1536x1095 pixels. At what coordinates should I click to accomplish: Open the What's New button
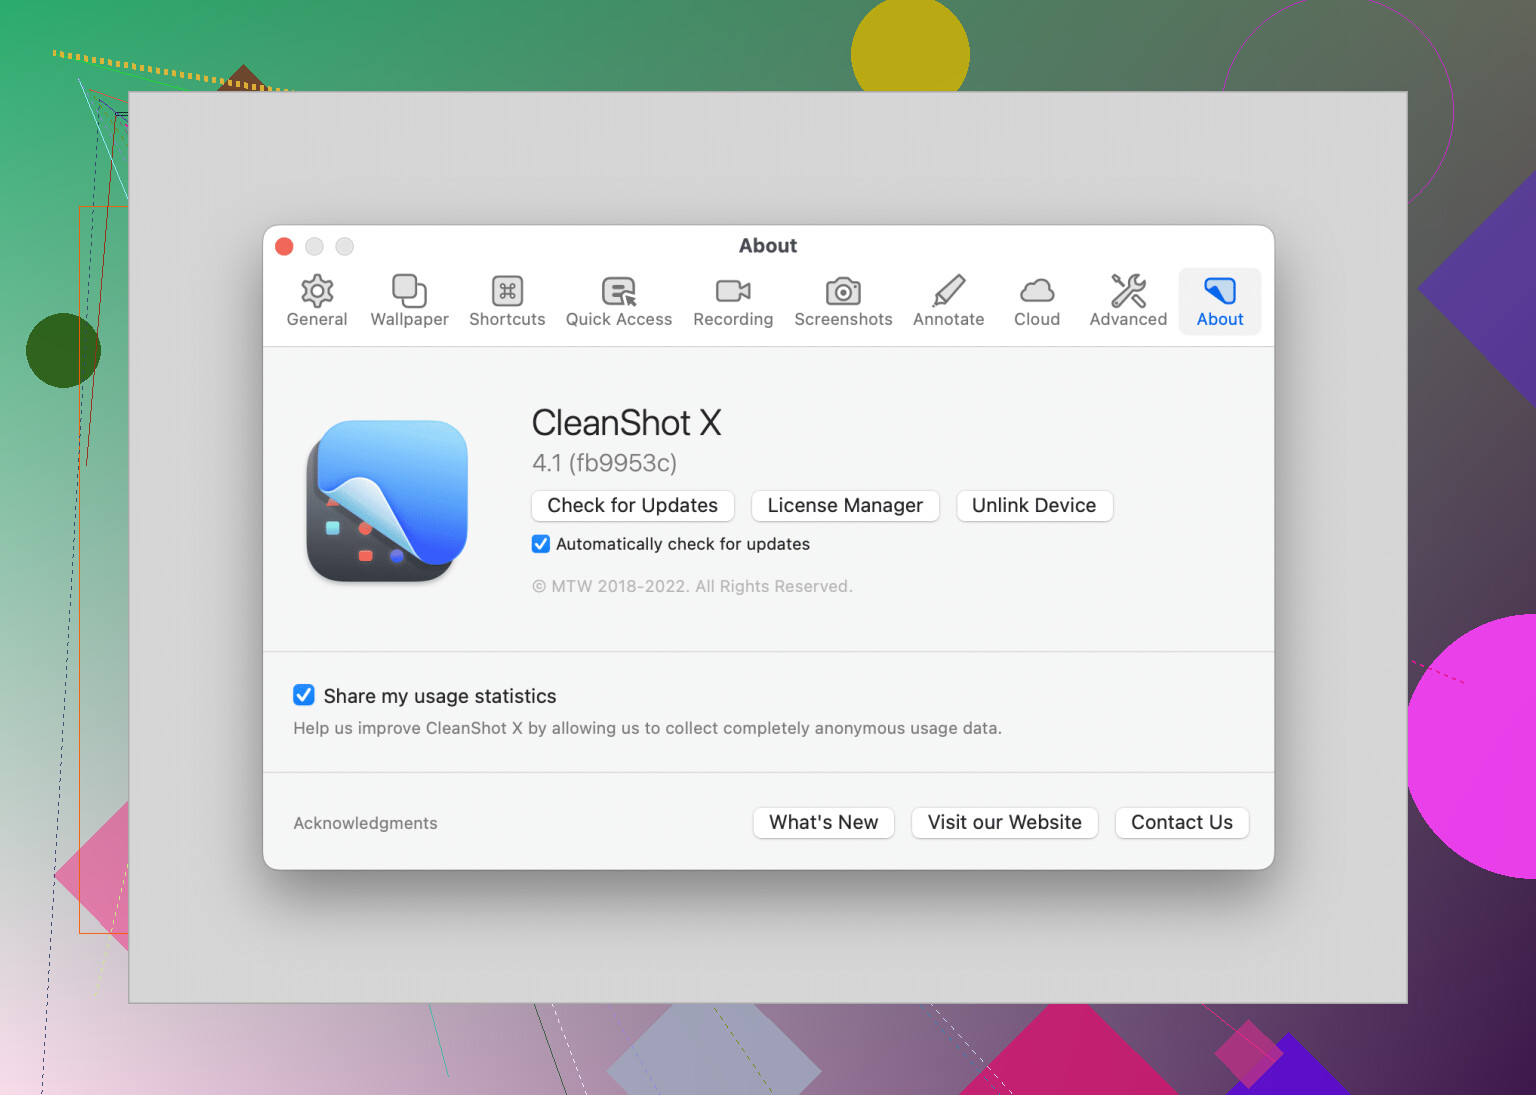[823, 823]
